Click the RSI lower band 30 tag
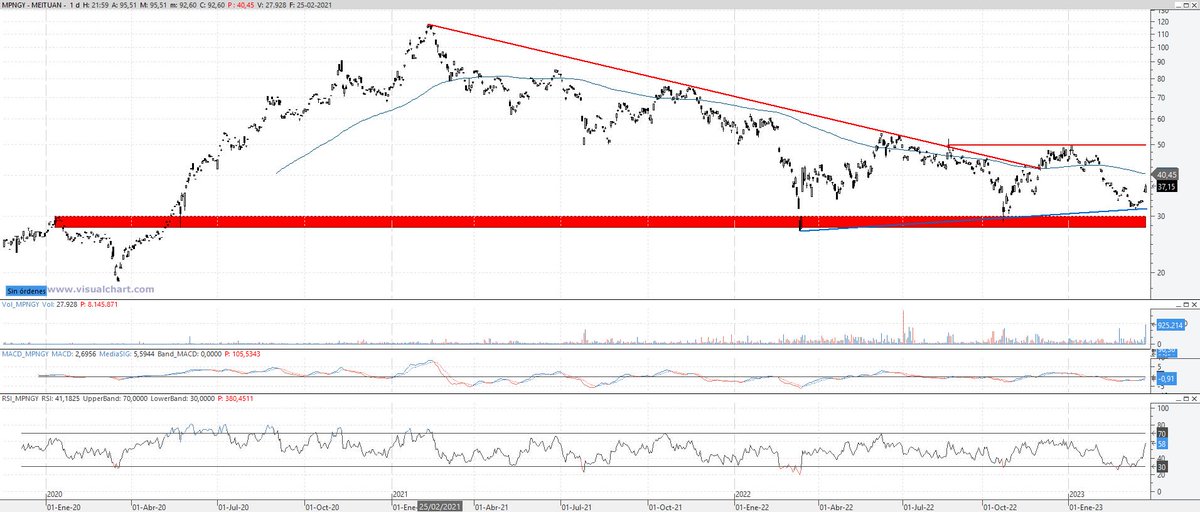 (1162, 466)
